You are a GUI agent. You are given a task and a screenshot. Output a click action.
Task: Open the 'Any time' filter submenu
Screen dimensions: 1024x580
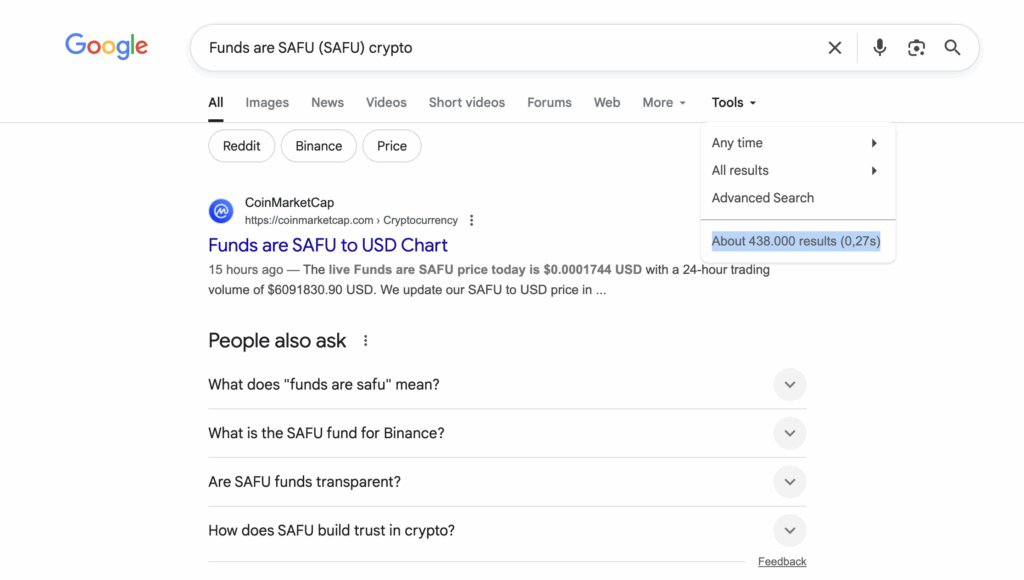point(795,143)
